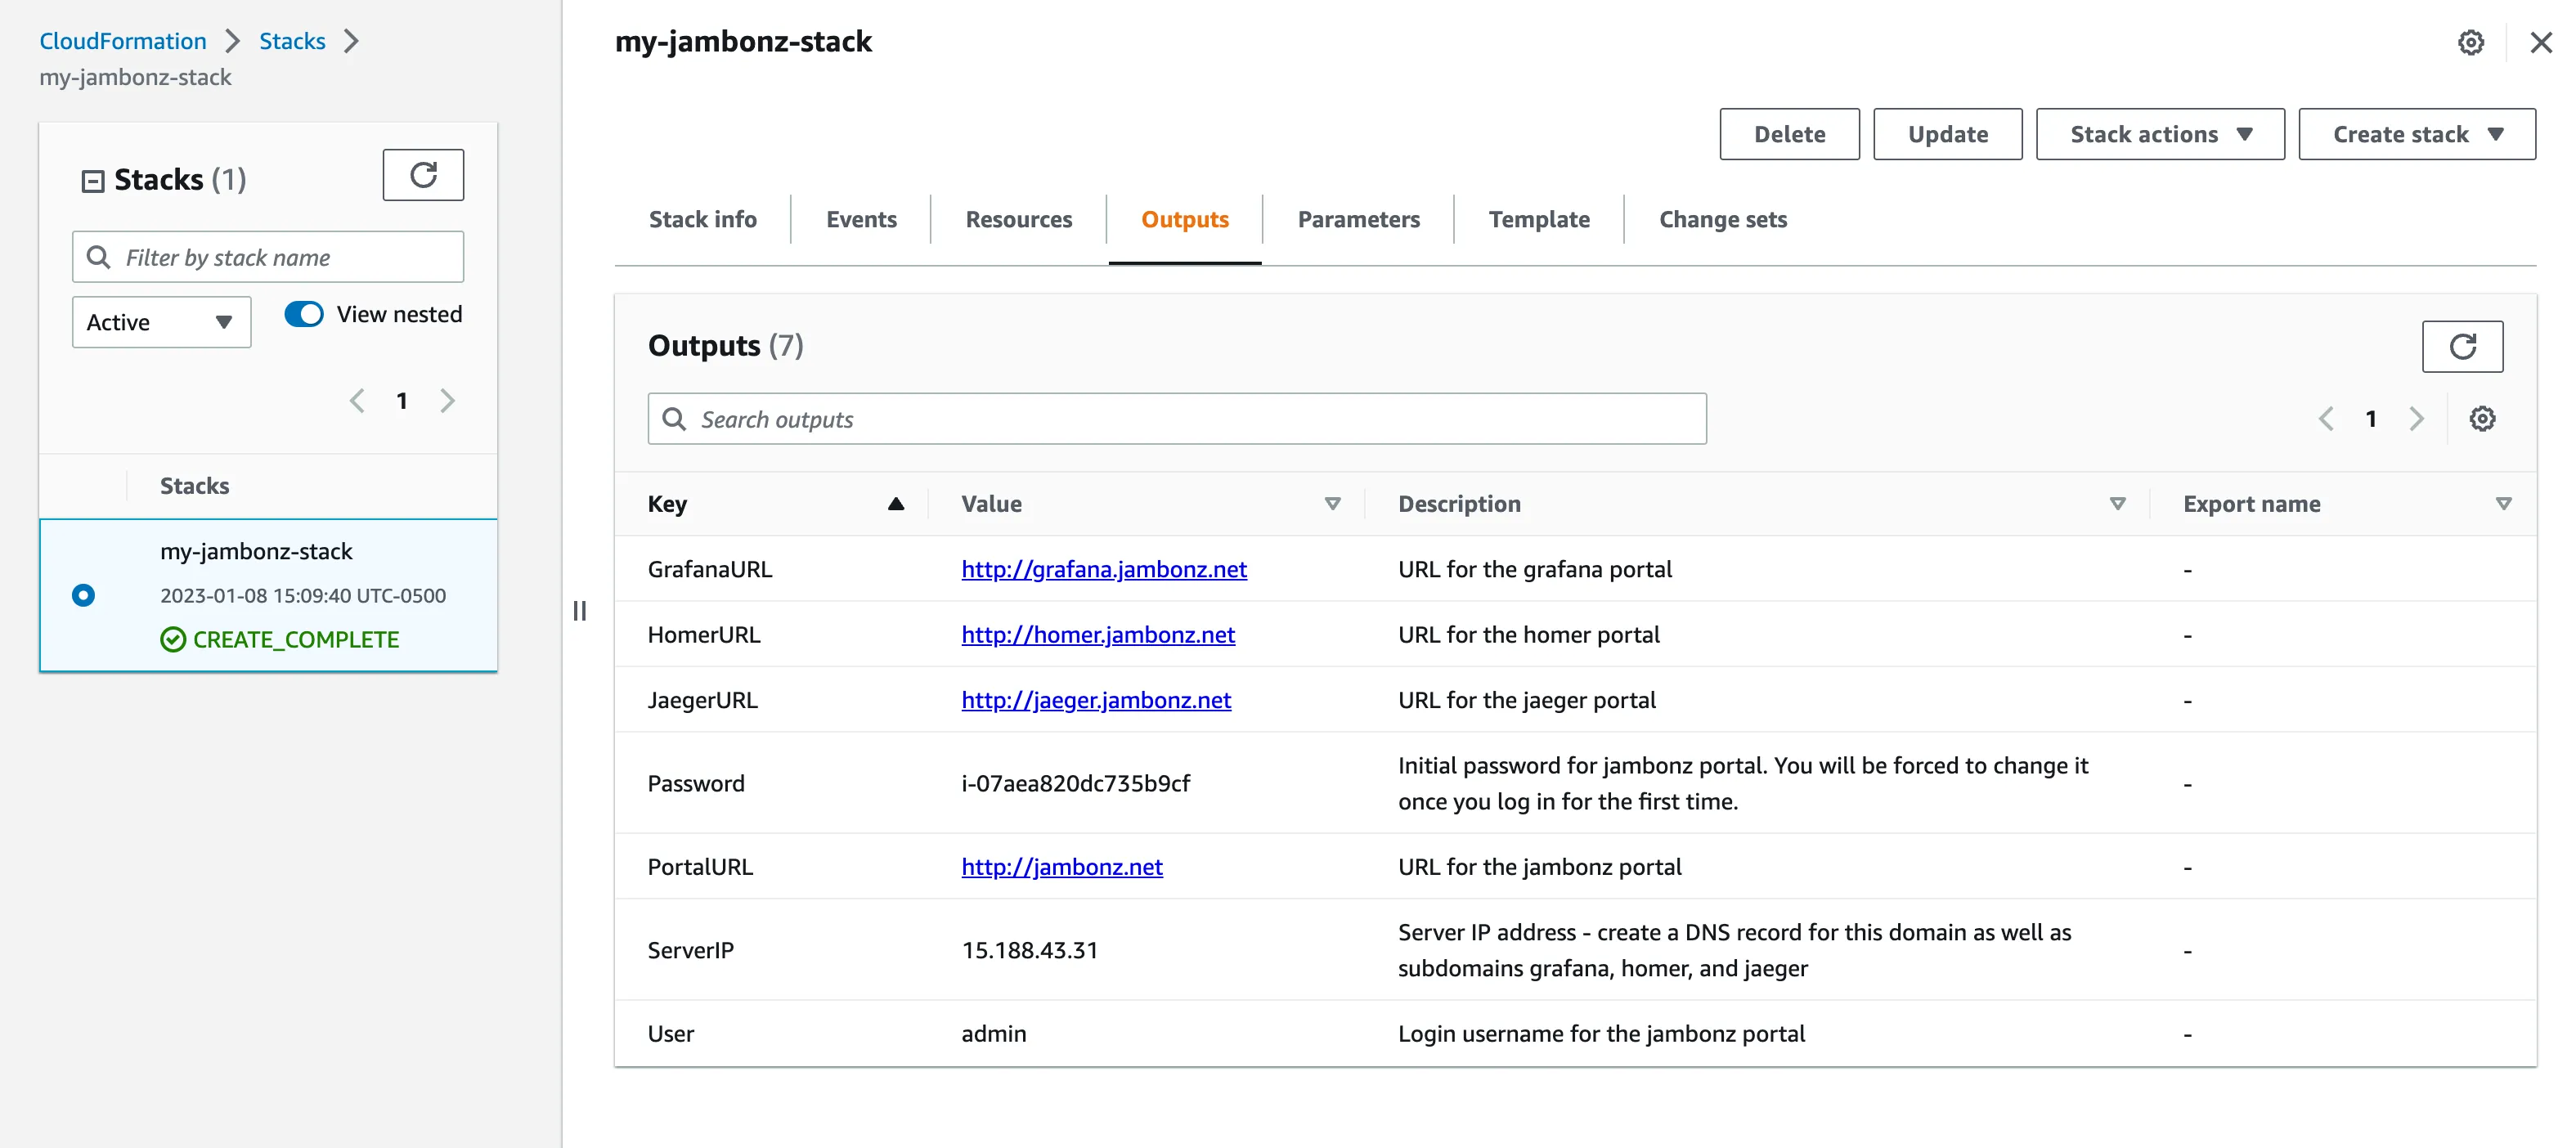Screen dimensions: 2576x1148
Task: Sort by Export name column arrow
Action: click(2503, 504)
